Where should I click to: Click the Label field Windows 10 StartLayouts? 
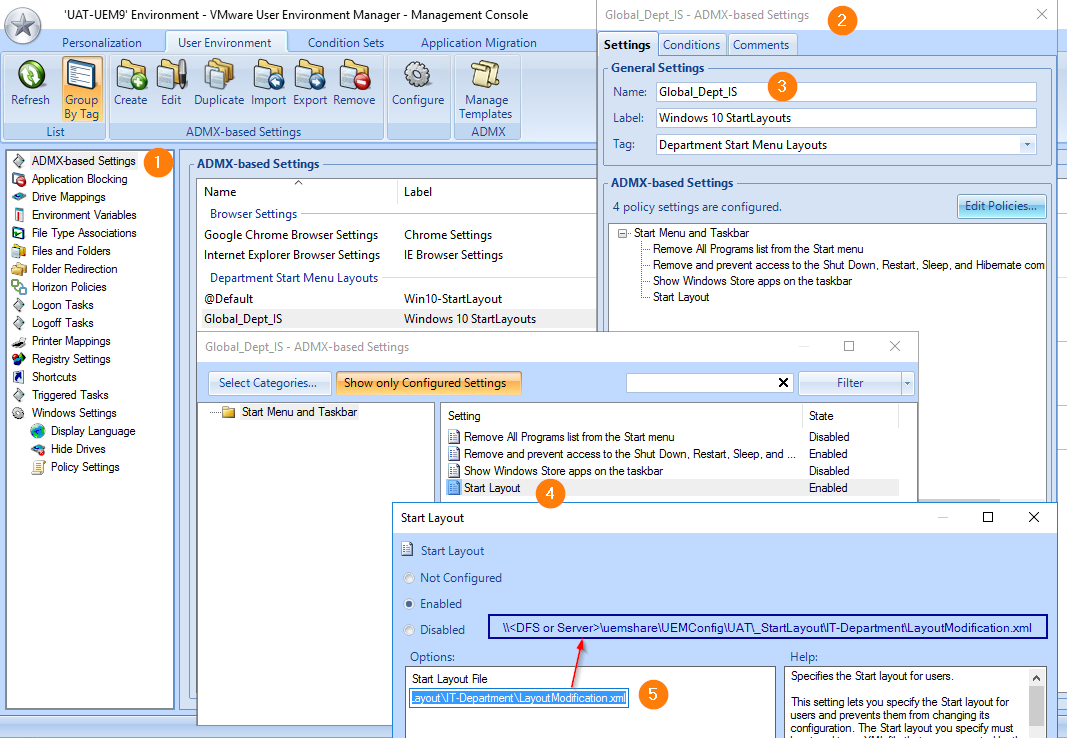point(846,118)
